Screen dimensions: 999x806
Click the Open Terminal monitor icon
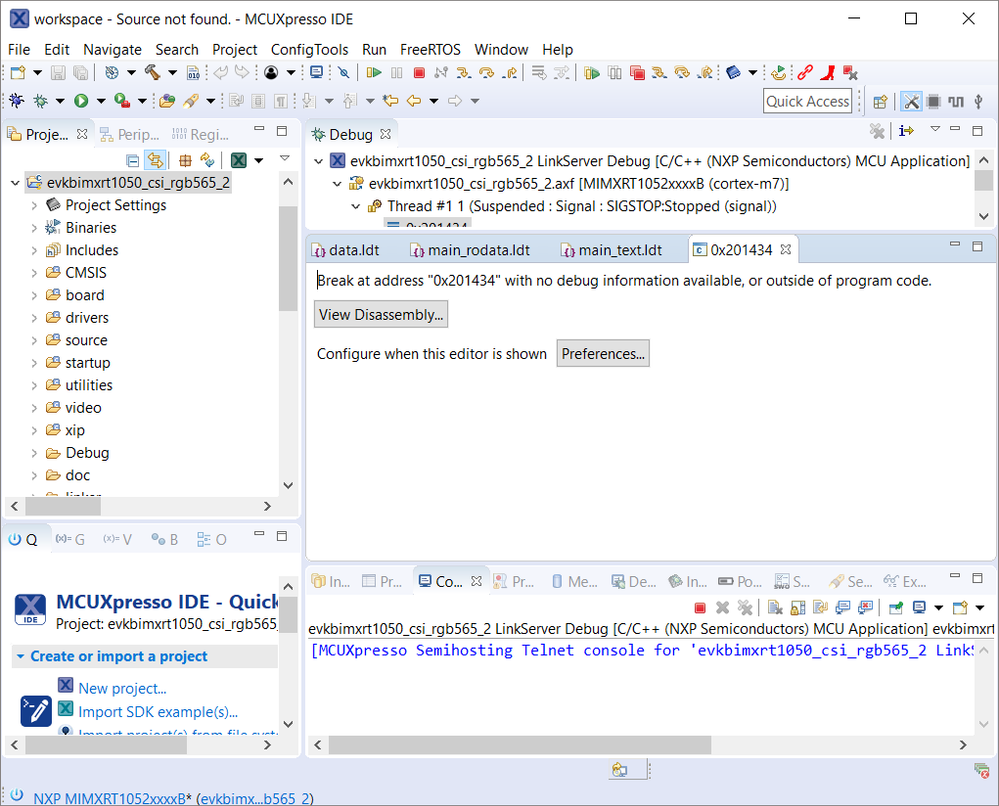point(317,73)
